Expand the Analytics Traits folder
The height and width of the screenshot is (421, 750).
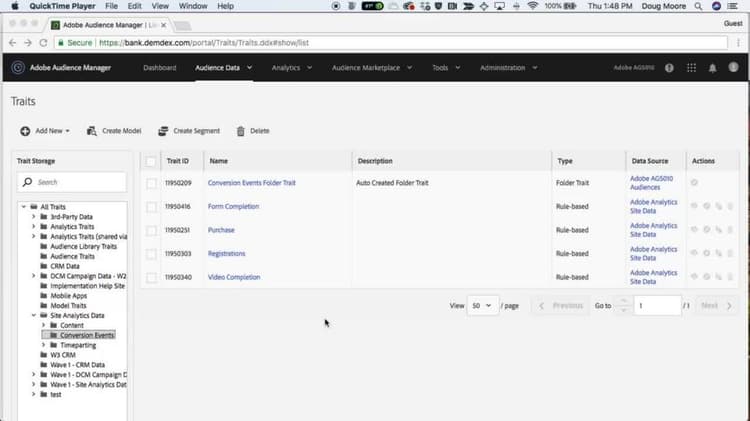click(33, 226)
